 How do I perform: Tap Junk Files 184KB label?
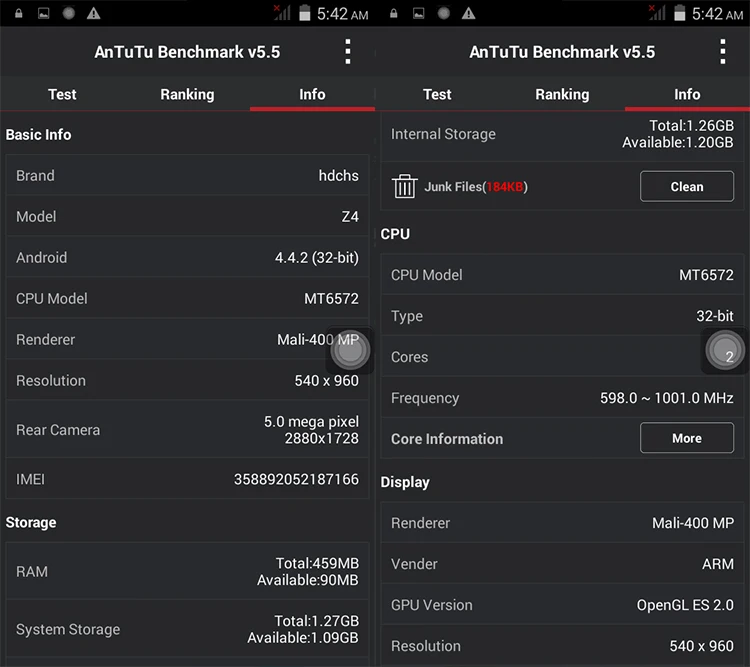coord(476,187)
